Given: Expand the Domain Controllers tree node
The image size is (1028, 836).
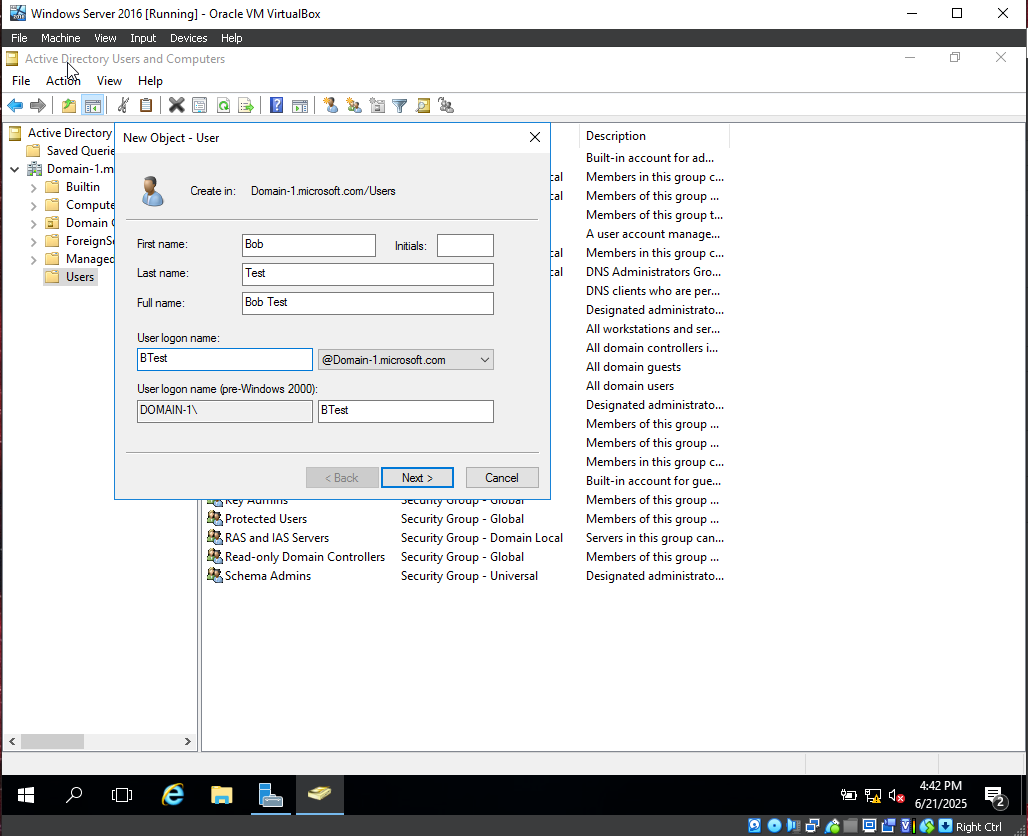Looking at the screenshot, I should [33, 224].
